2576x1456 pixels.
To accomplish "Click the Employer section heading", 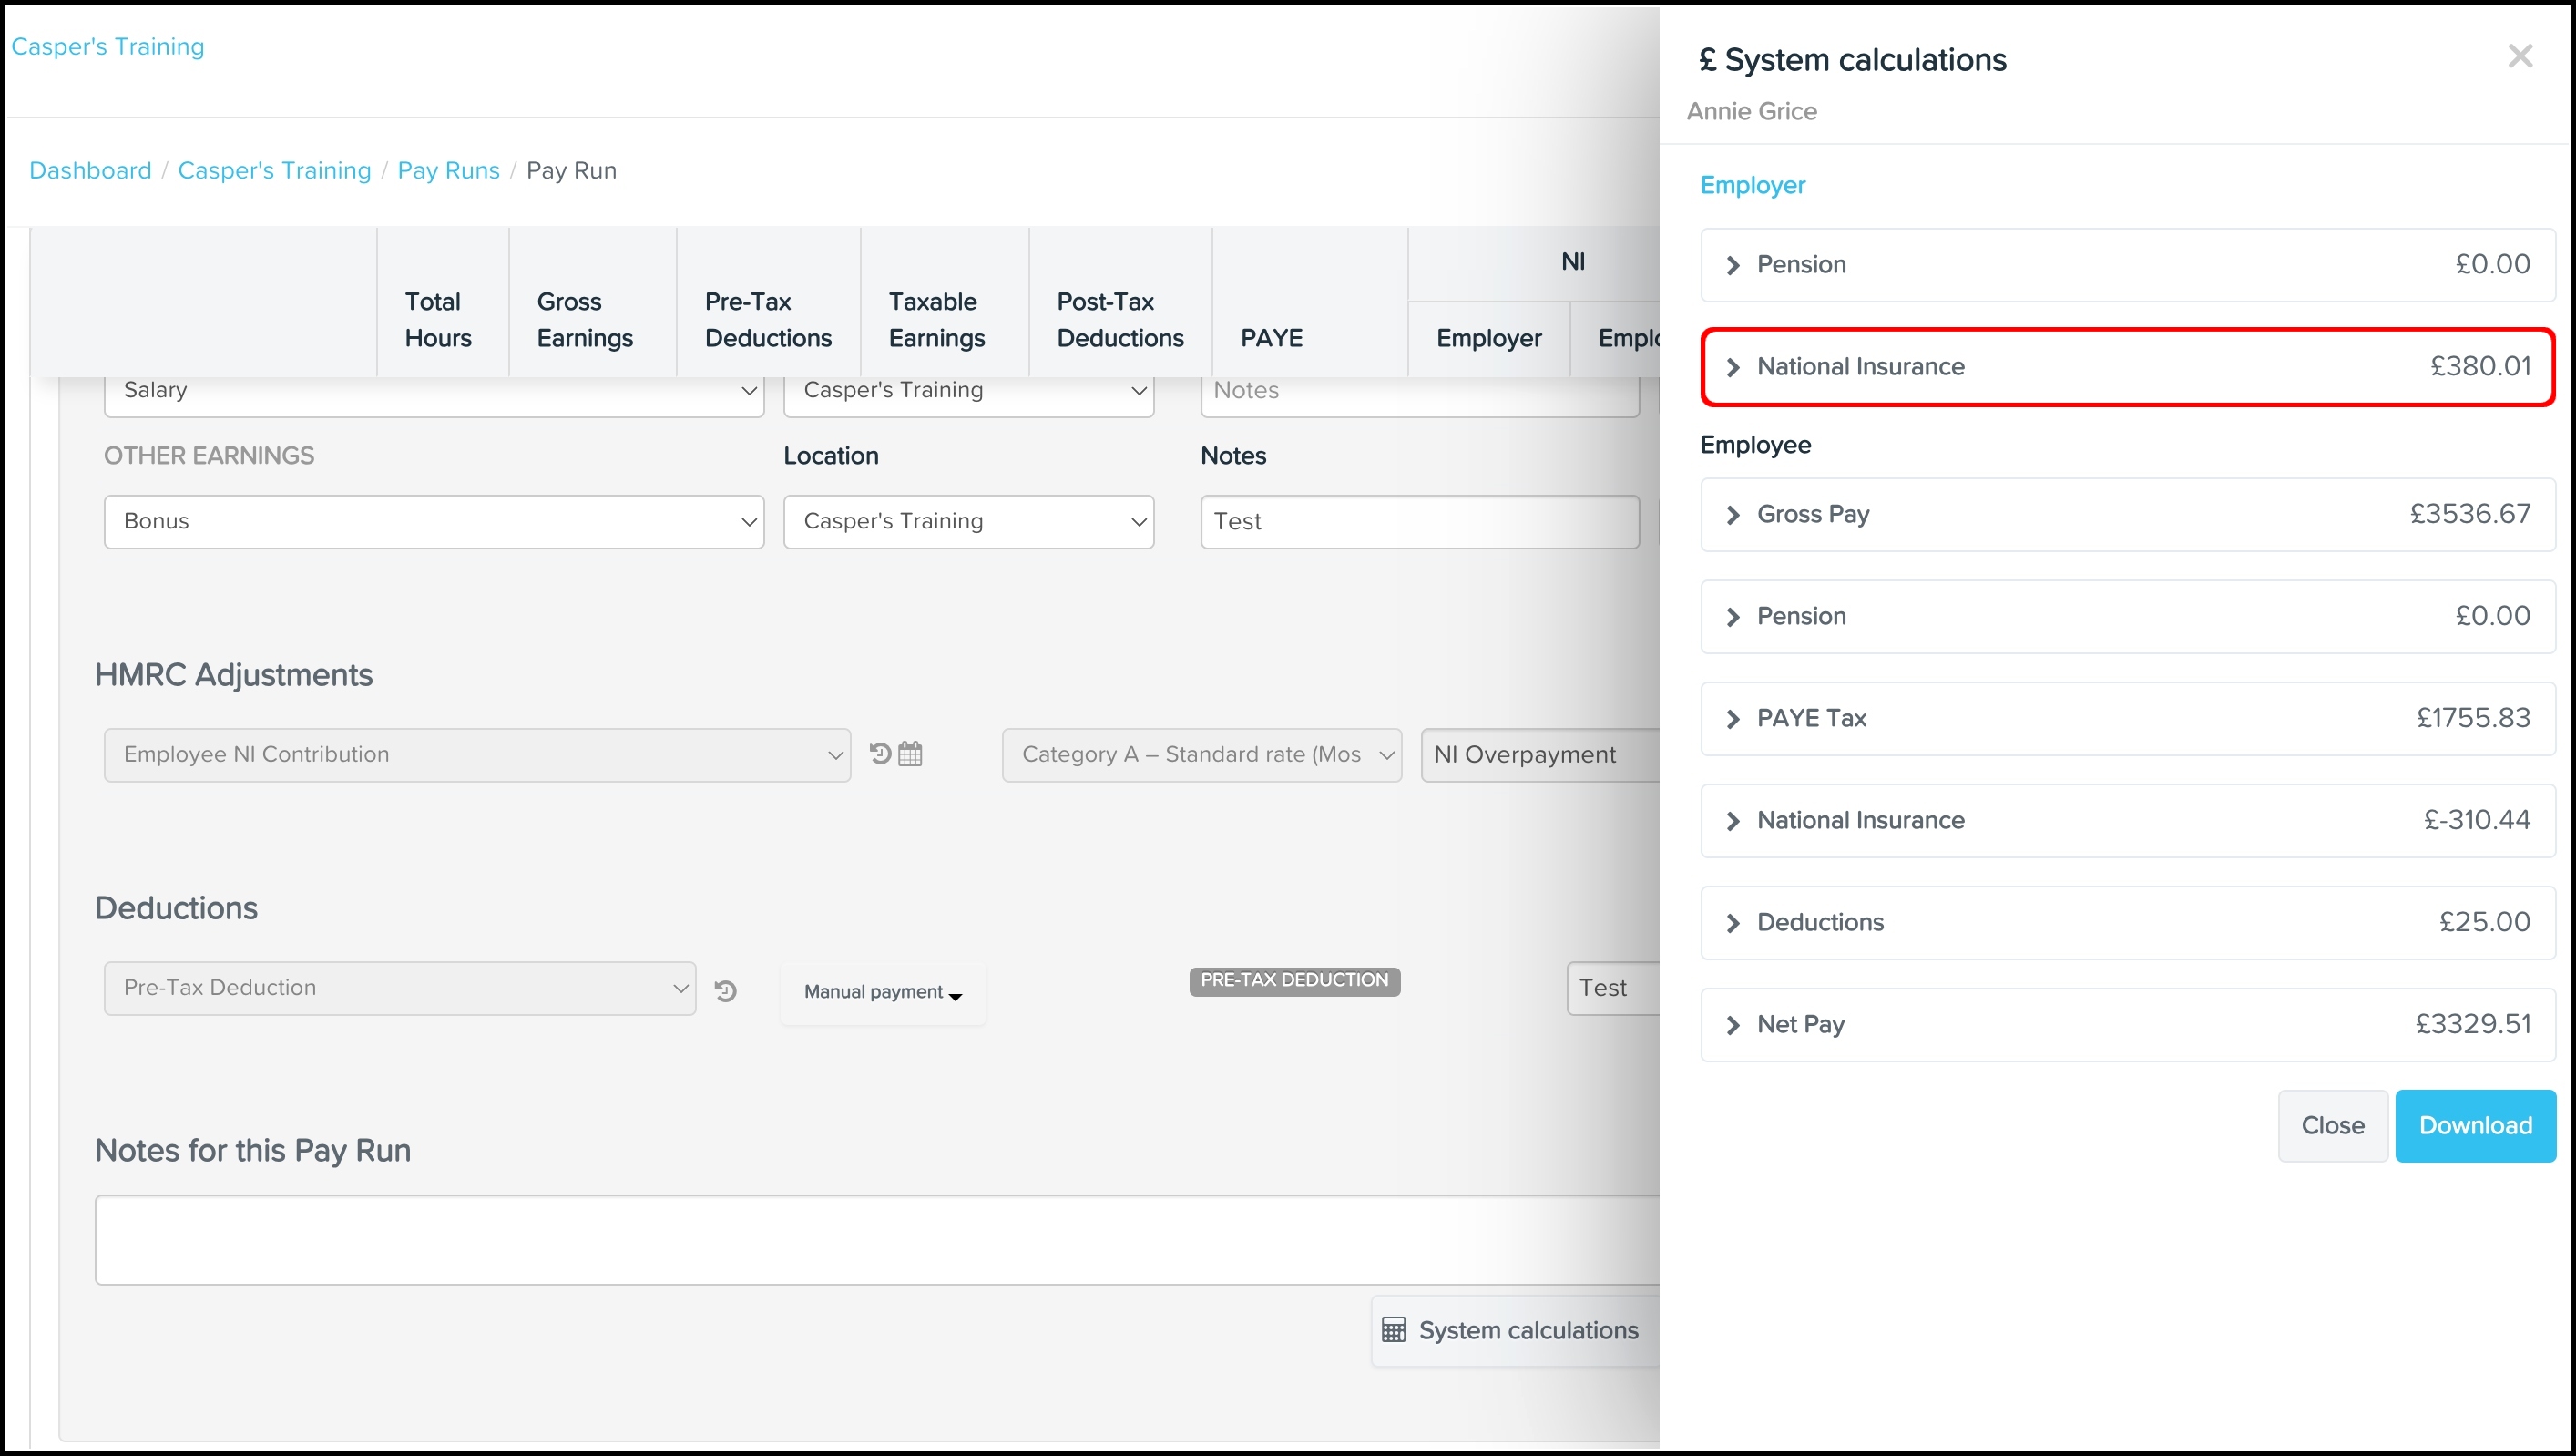I will [x=1752, y=185].
